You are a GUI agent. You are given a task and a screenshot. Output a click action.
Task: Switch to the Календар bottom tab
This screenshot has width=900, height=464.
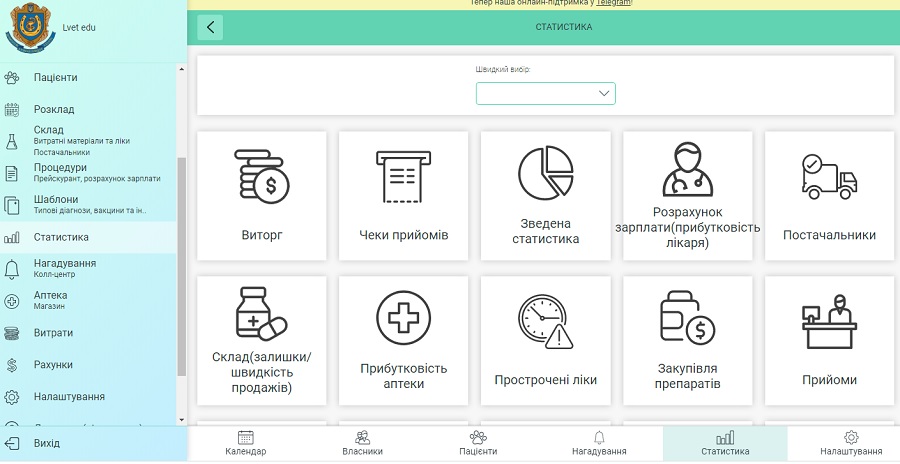[246, 443]
